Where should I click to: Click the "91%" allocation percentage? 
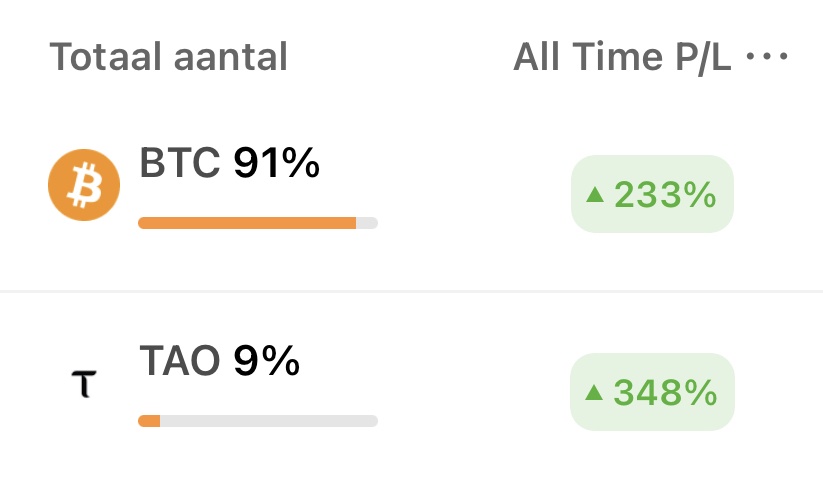pos(276,163)
